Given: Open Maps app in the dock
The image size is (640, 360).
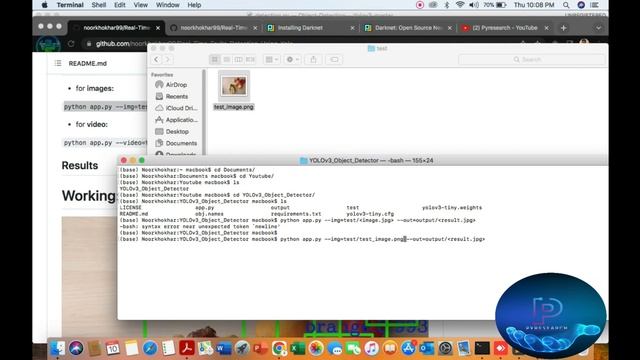Looking at the screenshot, I should click(205, 348).
